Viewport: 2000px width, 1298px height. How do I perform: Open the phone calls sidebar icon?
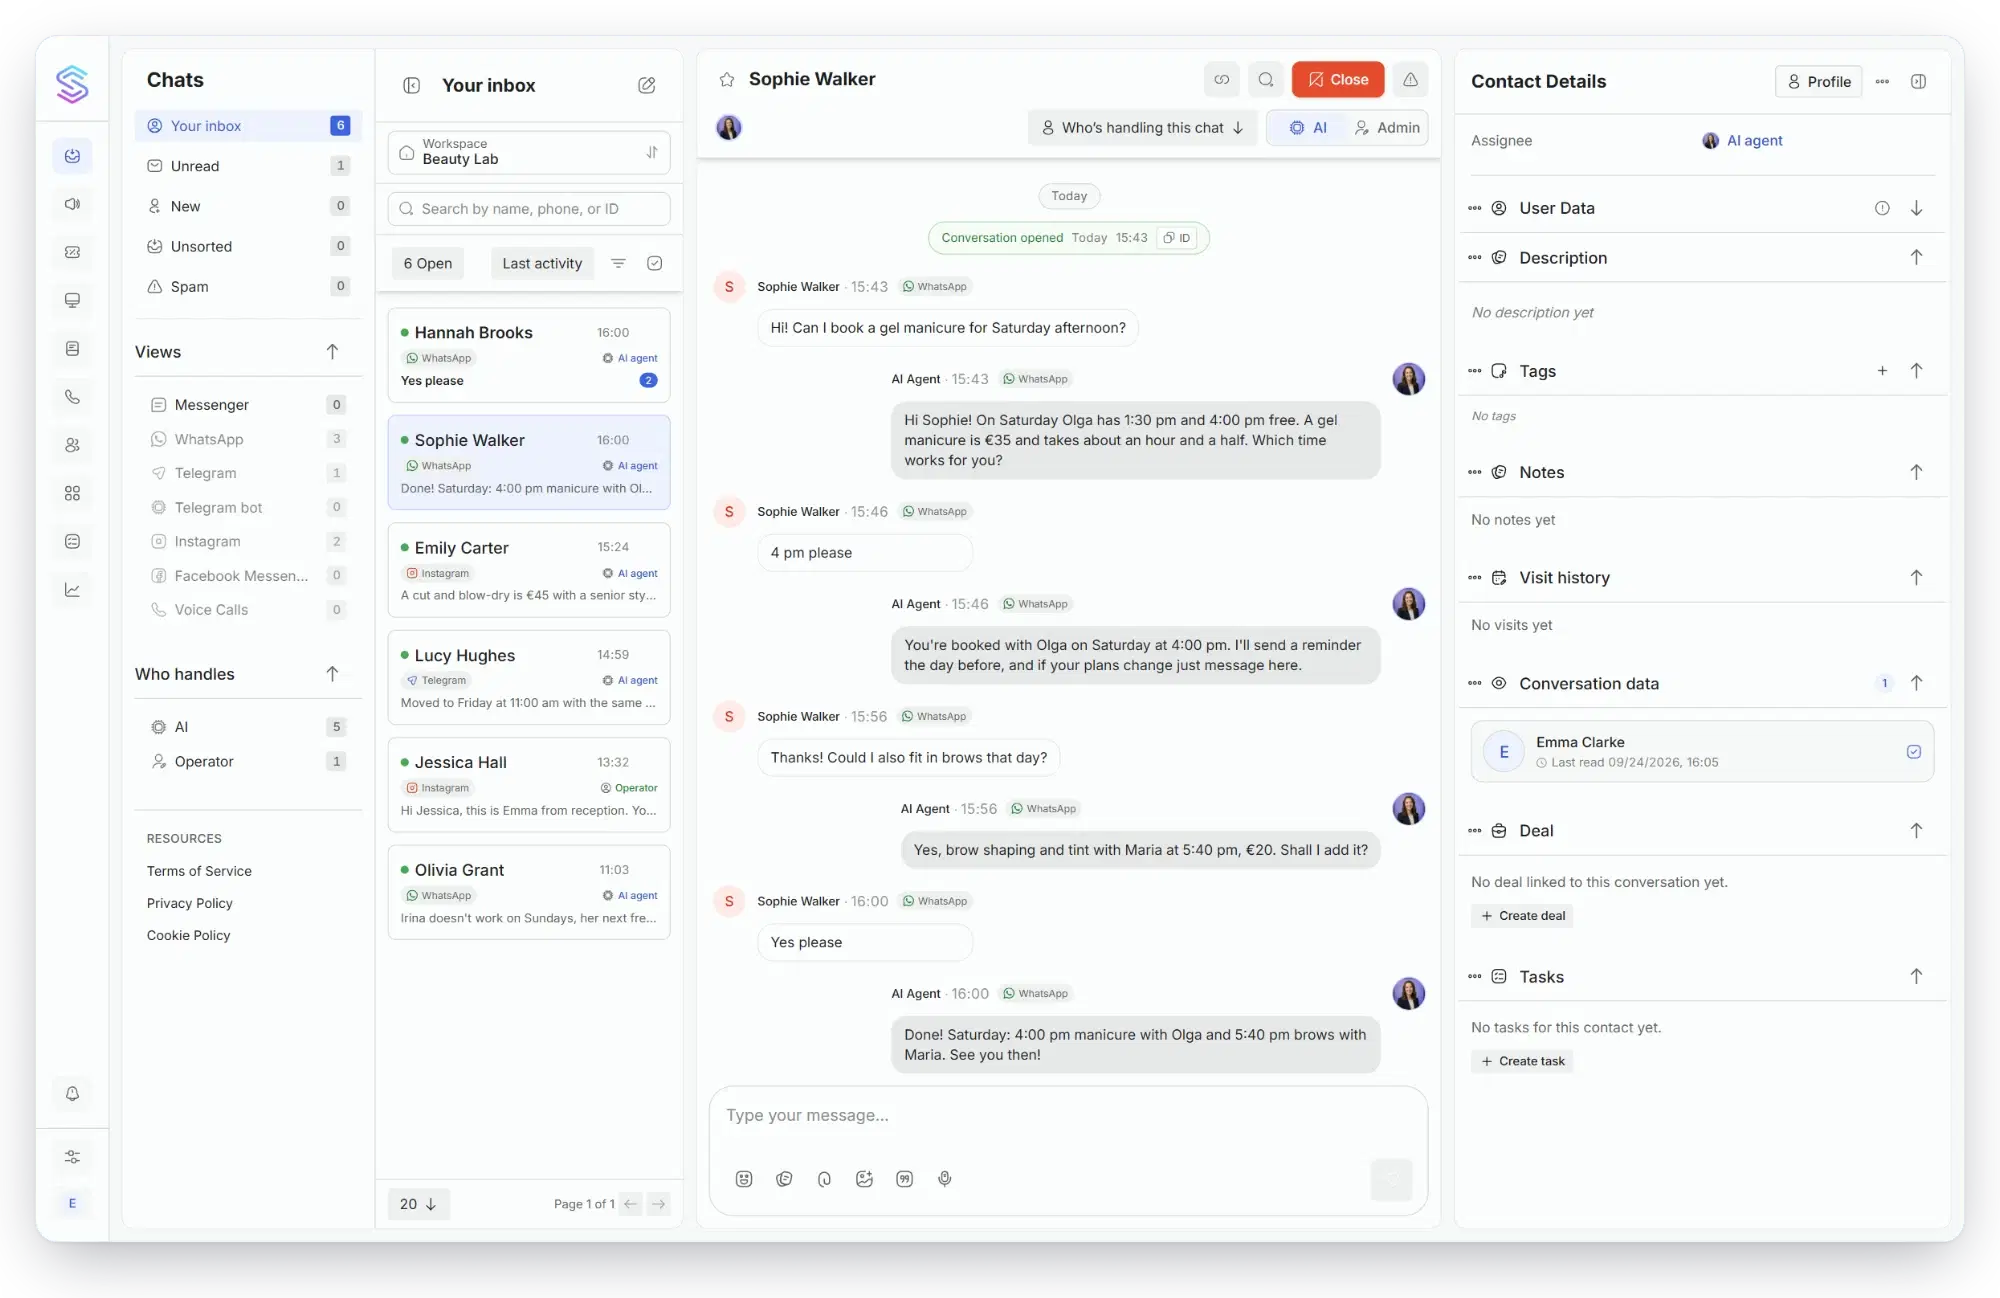tap(72, 397)
